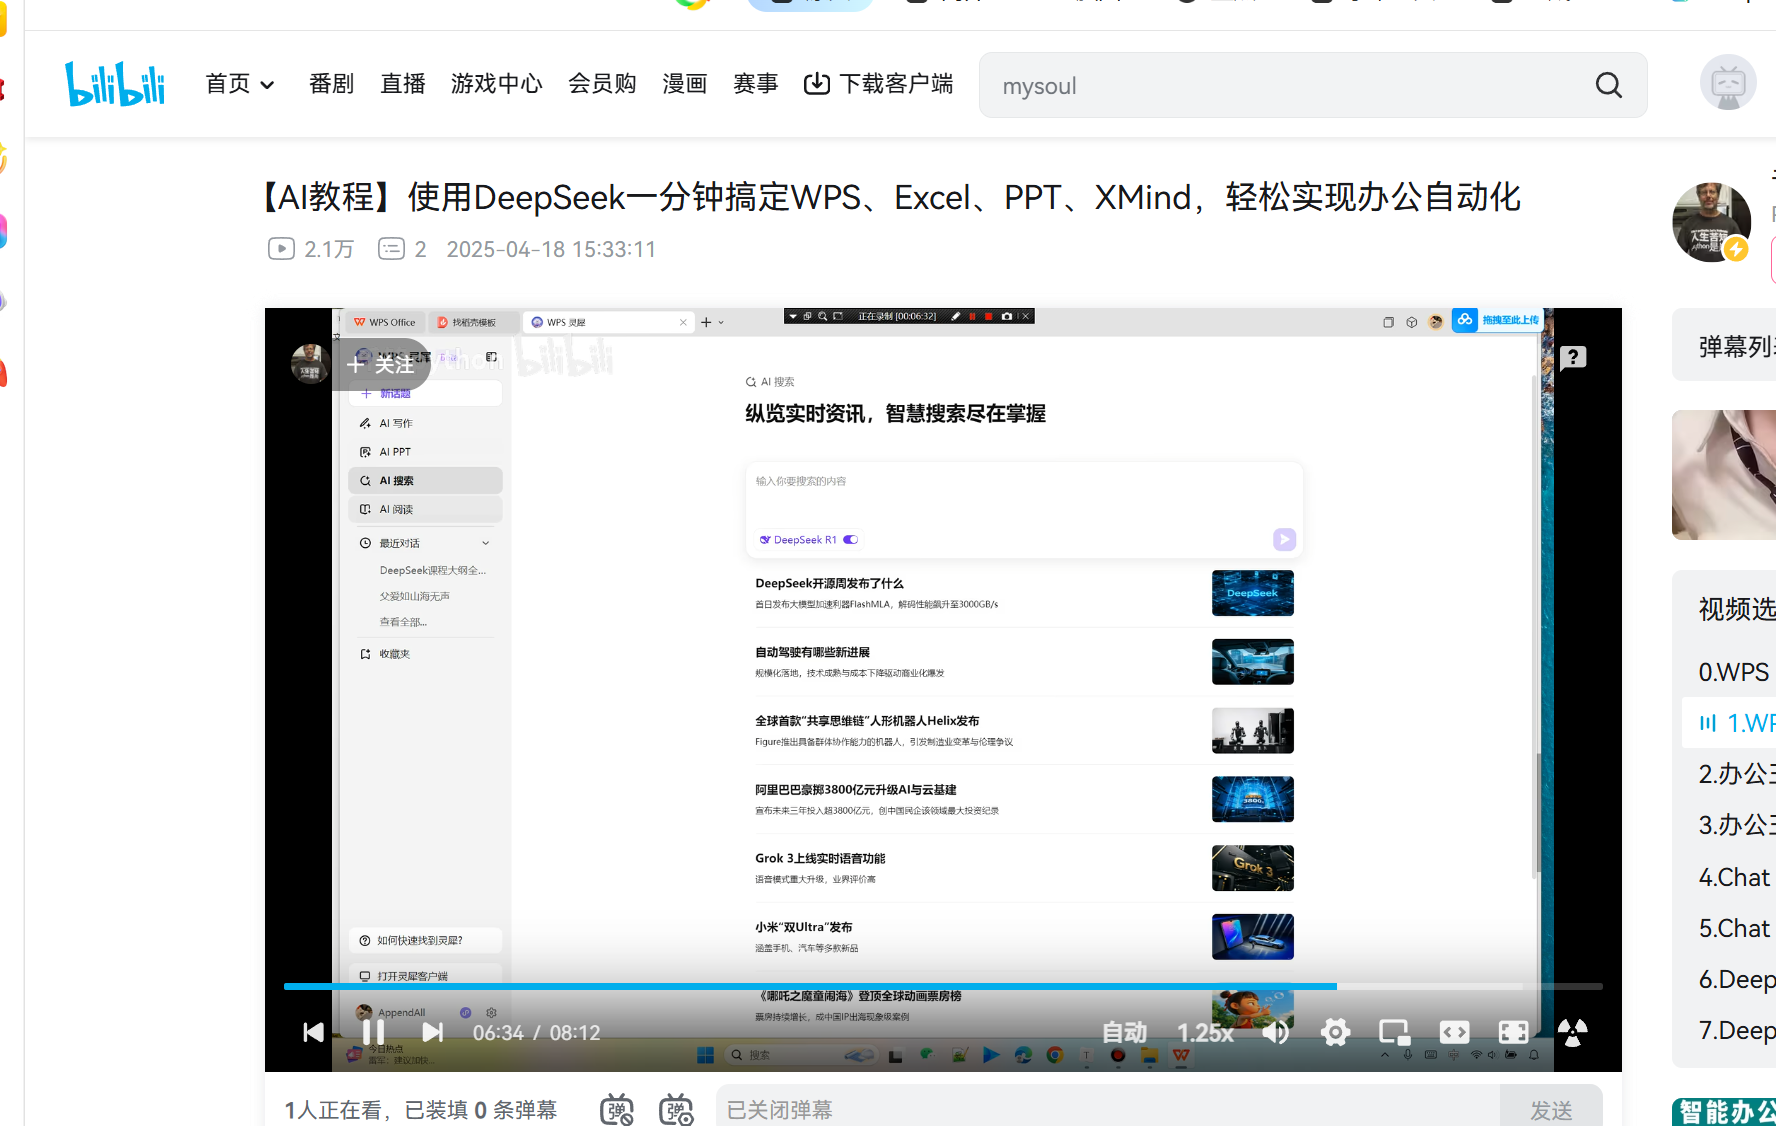
Task: Click the cloud upload icon 拖拽至此上传
Action: click(1465, 320)
